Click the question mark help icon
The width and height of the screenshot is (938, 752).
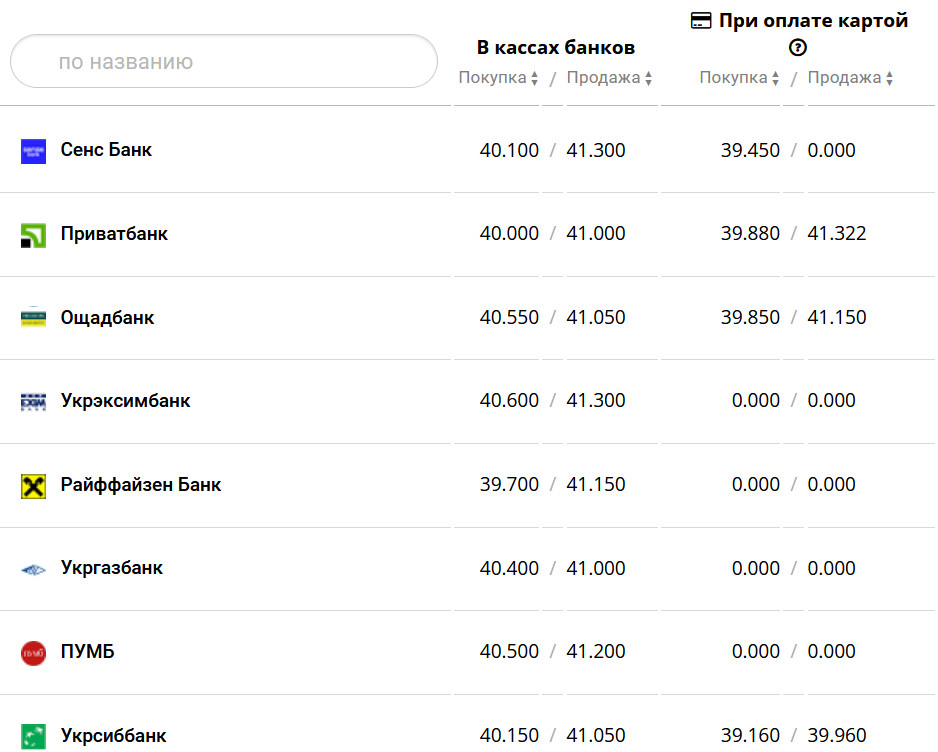(x=798, y=47)
